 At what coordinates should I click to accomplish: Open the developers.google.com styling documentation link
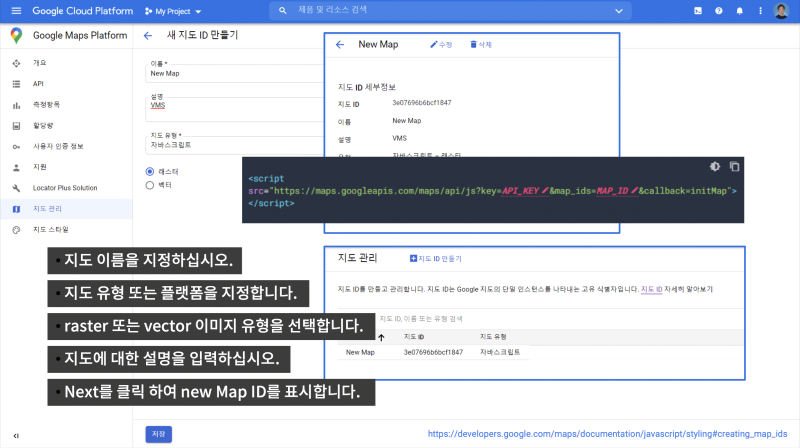pyautogui.click(x=607, y=434)
